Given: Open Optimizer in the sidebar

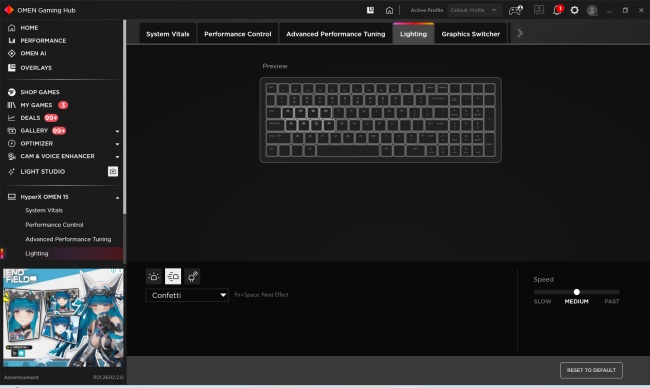Looking at the screenshot, I should tap(36, 144).
